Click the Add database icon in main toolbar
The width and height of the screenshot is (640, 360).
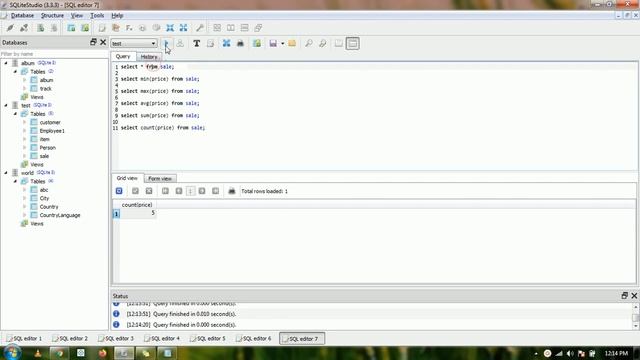click(40, 28)
